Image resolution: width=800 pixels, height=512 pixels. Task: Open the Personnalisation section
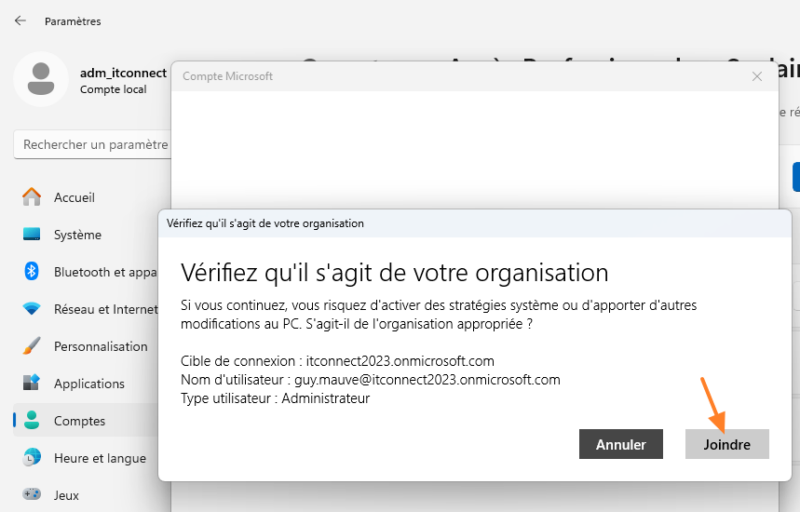[x=101, y=346]
